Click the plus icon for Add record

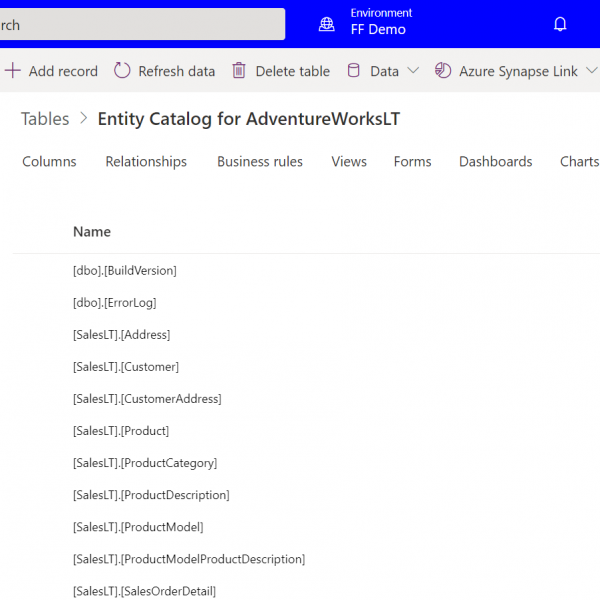pyautogui.click(x=13, y=71)
